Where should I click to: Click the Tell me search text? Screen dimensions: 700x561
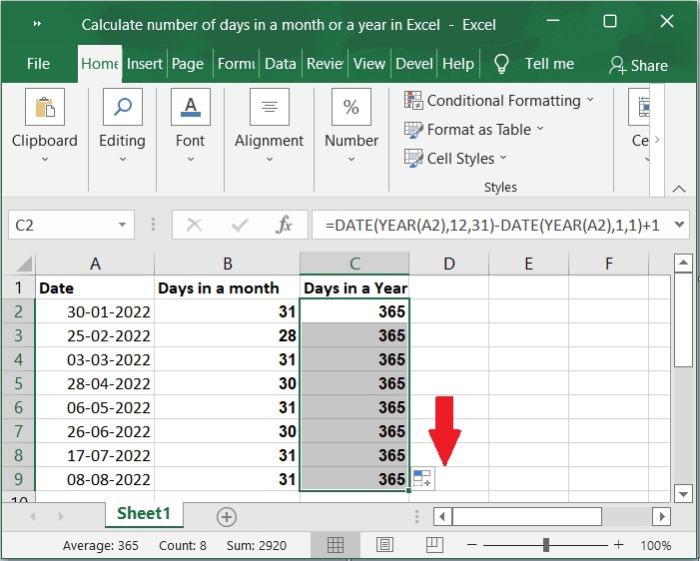[x=549, y=64]
